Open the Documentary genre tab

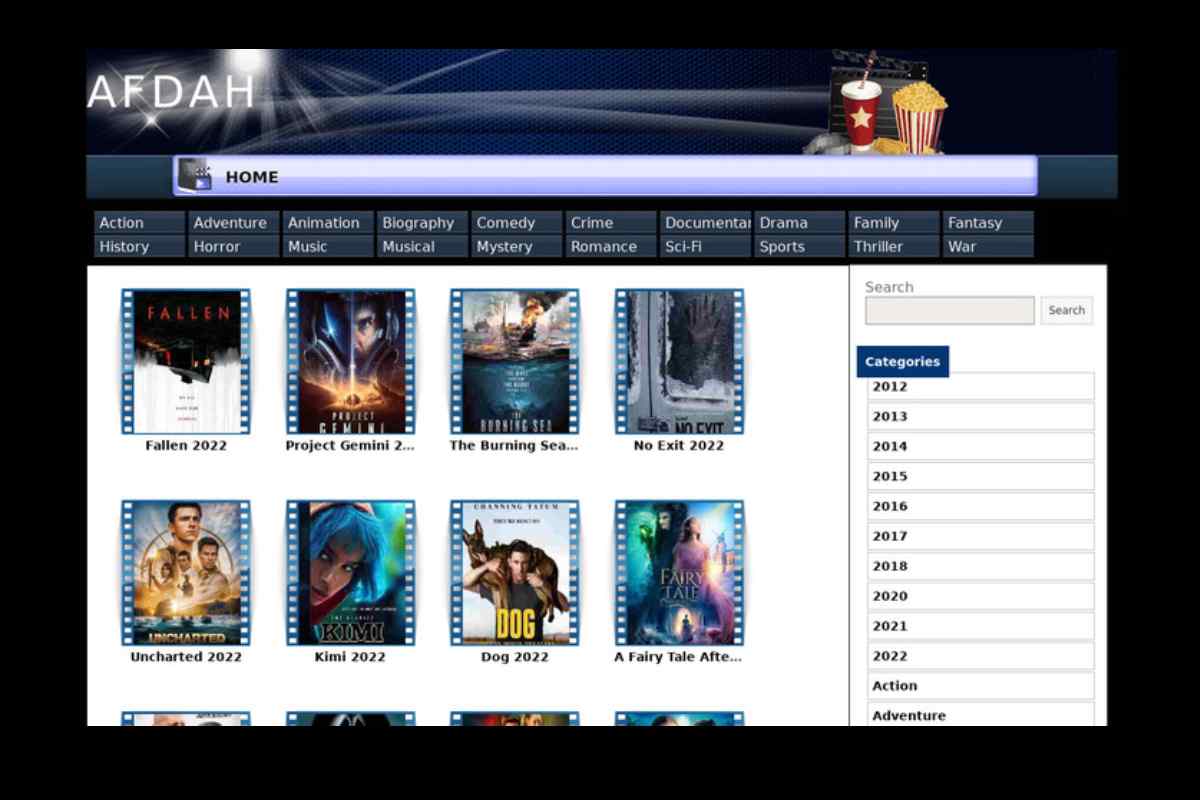(706, 223)
